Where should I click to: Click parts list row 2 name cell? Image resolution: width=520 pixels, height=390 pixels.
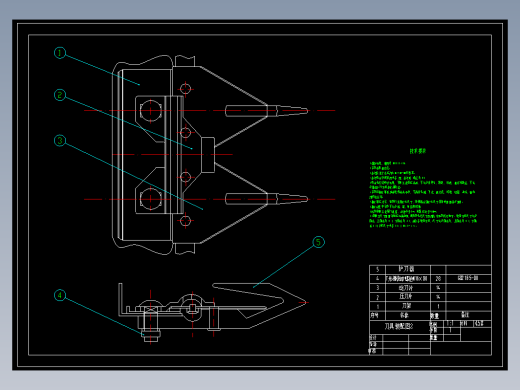click(x=408, y=297)
